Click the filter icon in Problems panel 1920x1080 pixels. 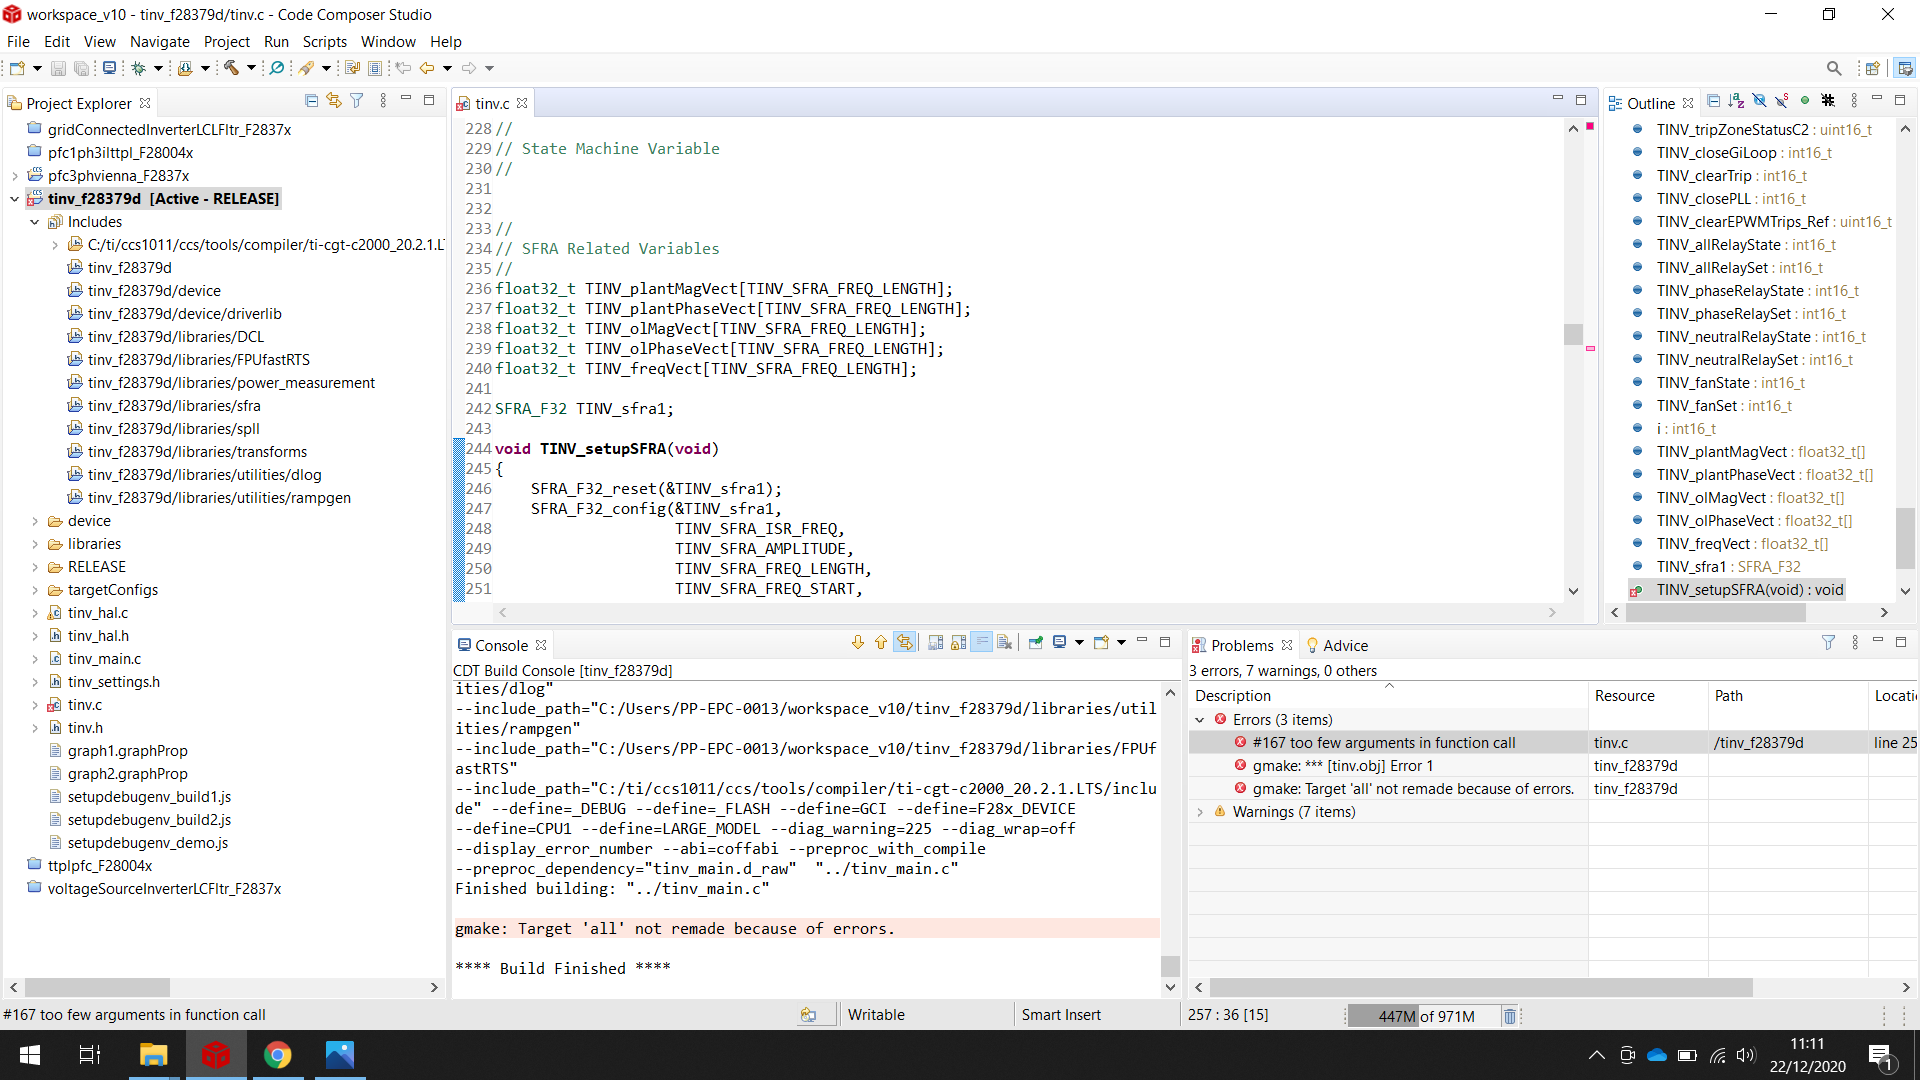point(1828,643)
